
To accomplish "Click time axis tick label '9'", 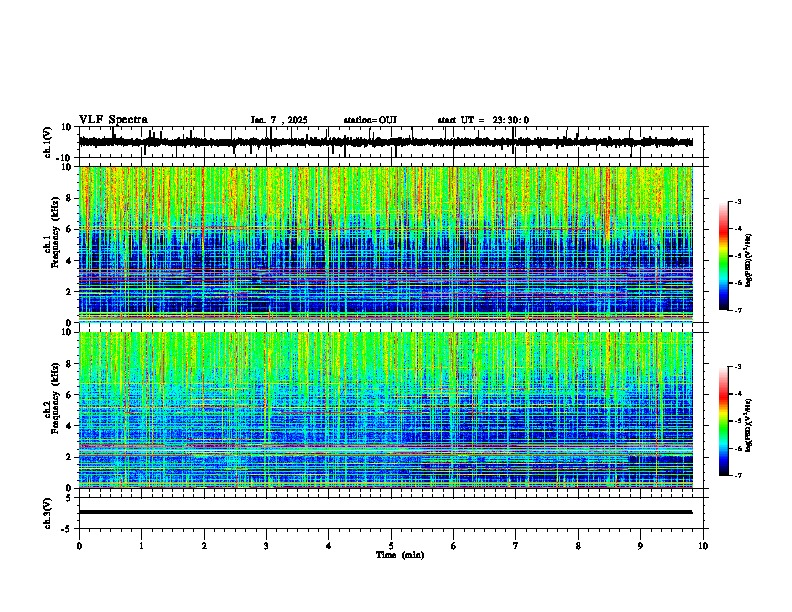I will point(640,546).
